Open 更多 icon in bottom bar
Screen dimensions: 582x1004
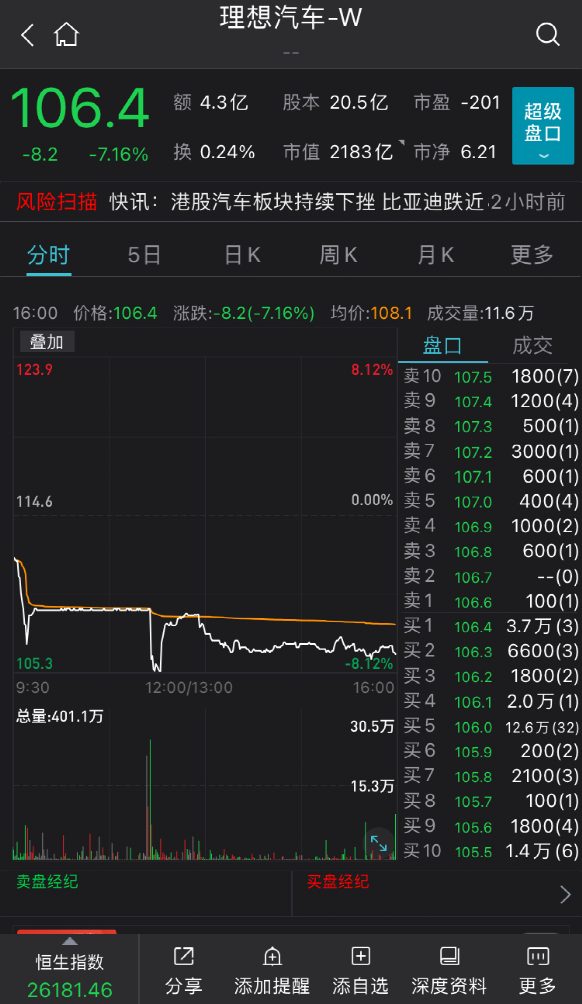coord(537,957)
